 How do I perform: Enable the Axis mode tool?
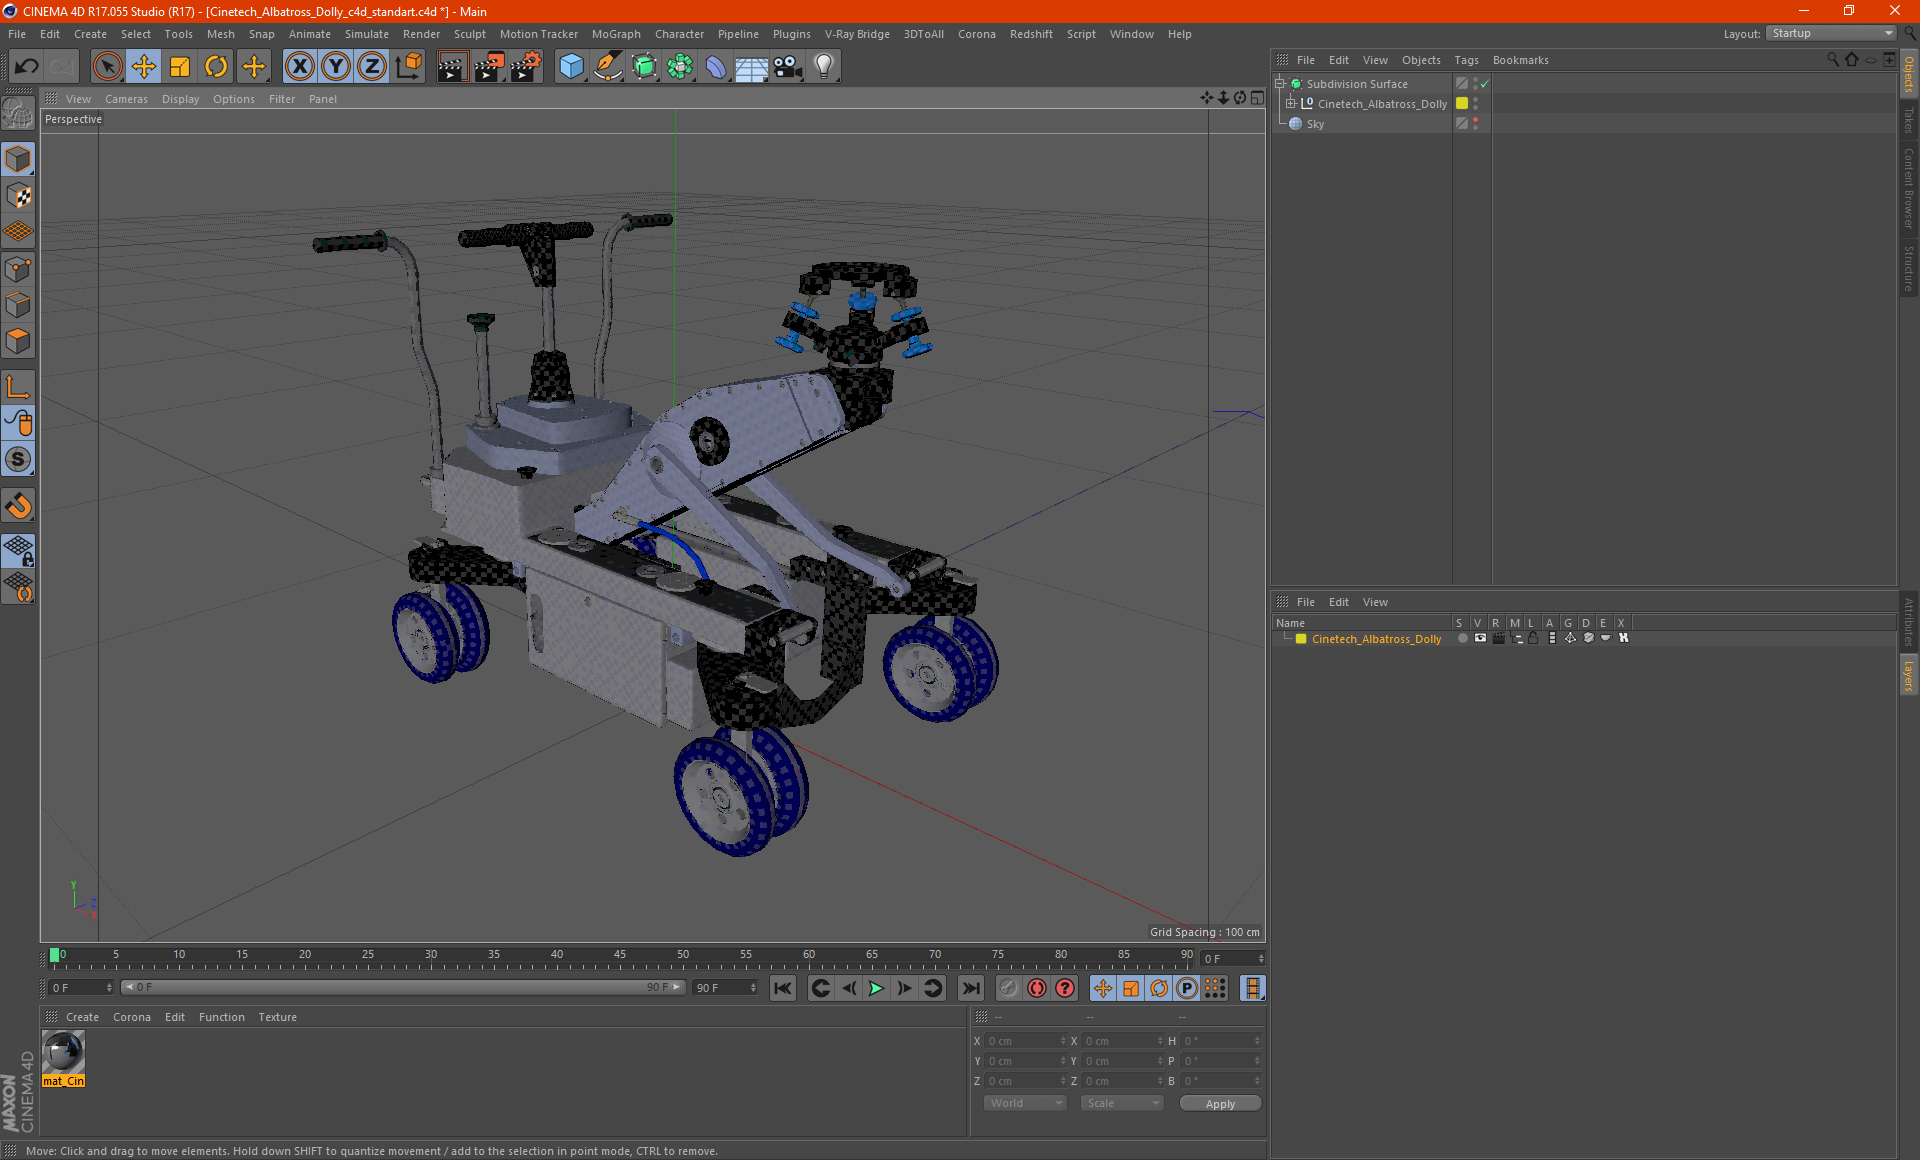click(x=18, y=387)
